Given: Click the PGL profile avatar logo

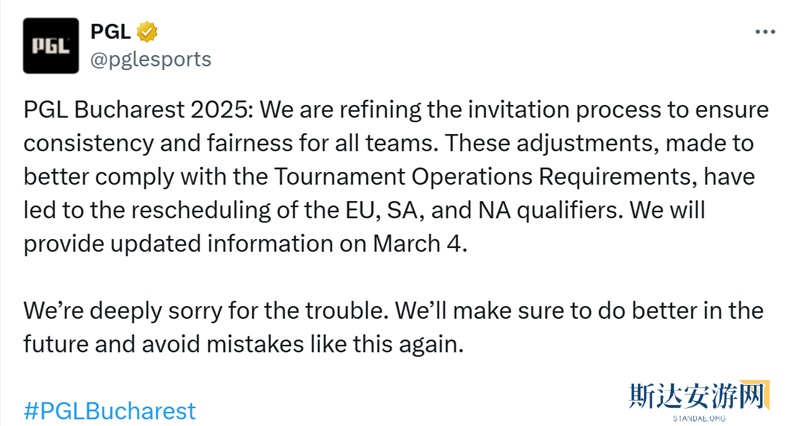Looking at the screenshot, I should tap(48, 46).
